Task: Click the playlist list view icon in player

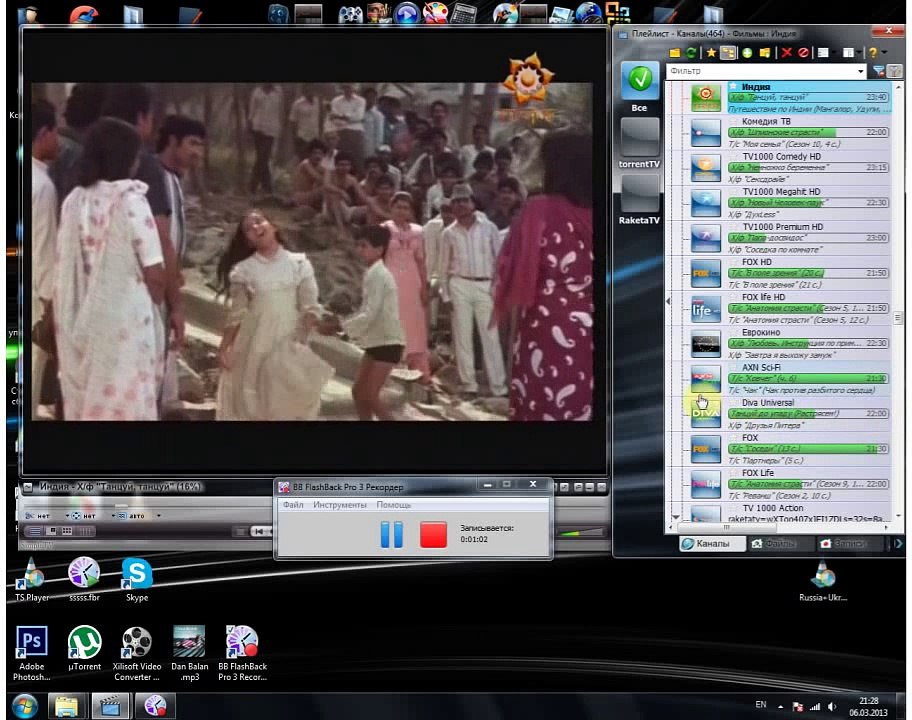Action: 35,531
